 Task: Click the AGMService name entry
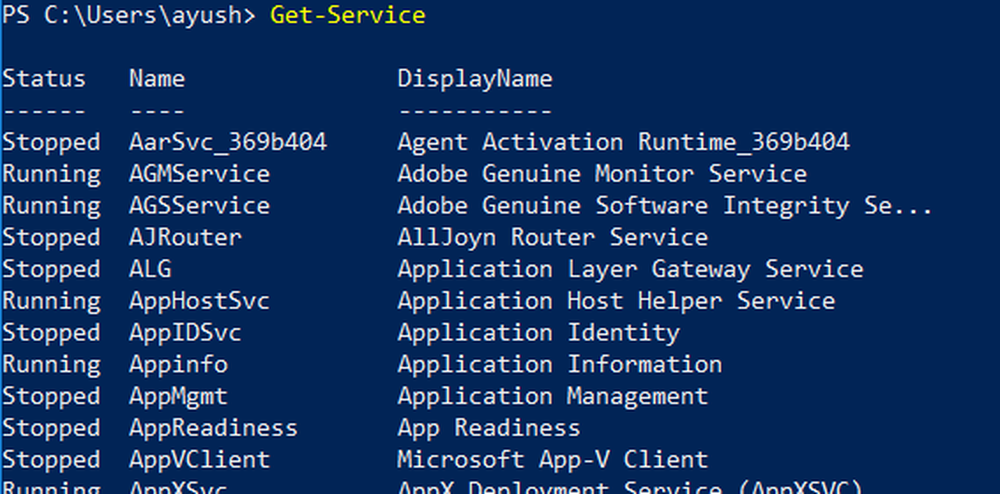pyautogui.click(x=199, y=174)
